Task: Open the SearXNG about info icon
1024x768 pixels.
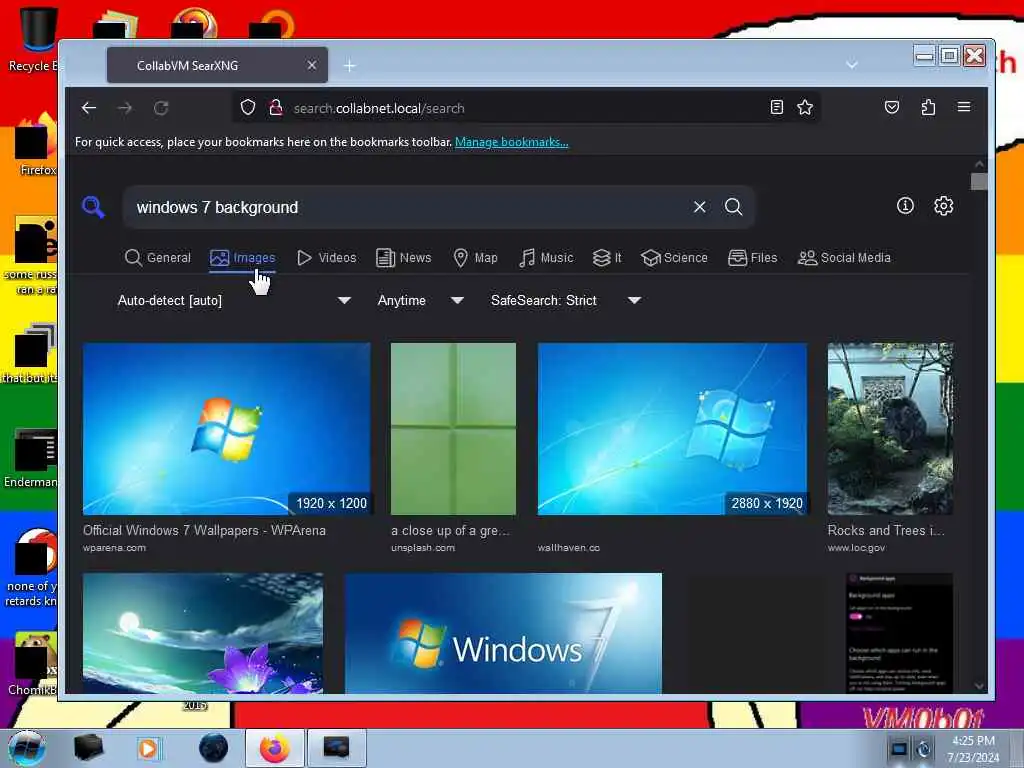Action: tap(905, 206)
